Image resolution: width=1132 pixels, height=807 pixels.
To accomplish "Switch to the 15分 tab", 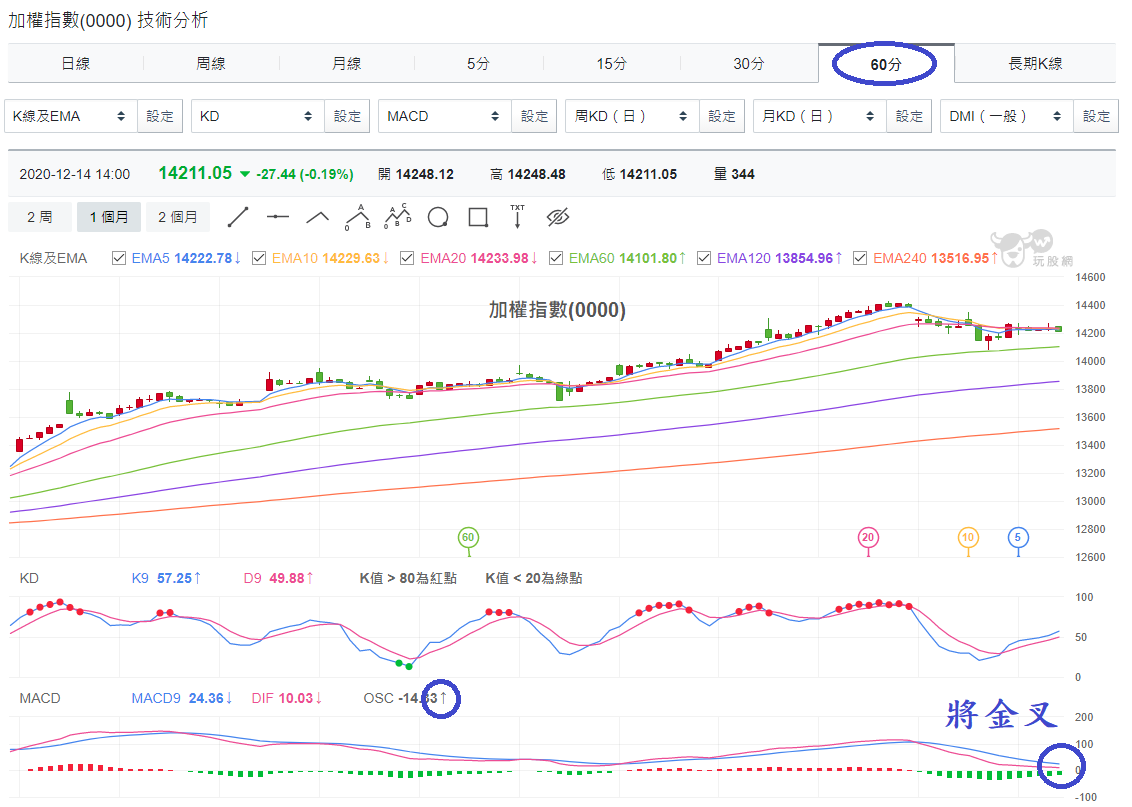I will click(x=611, y=64).
